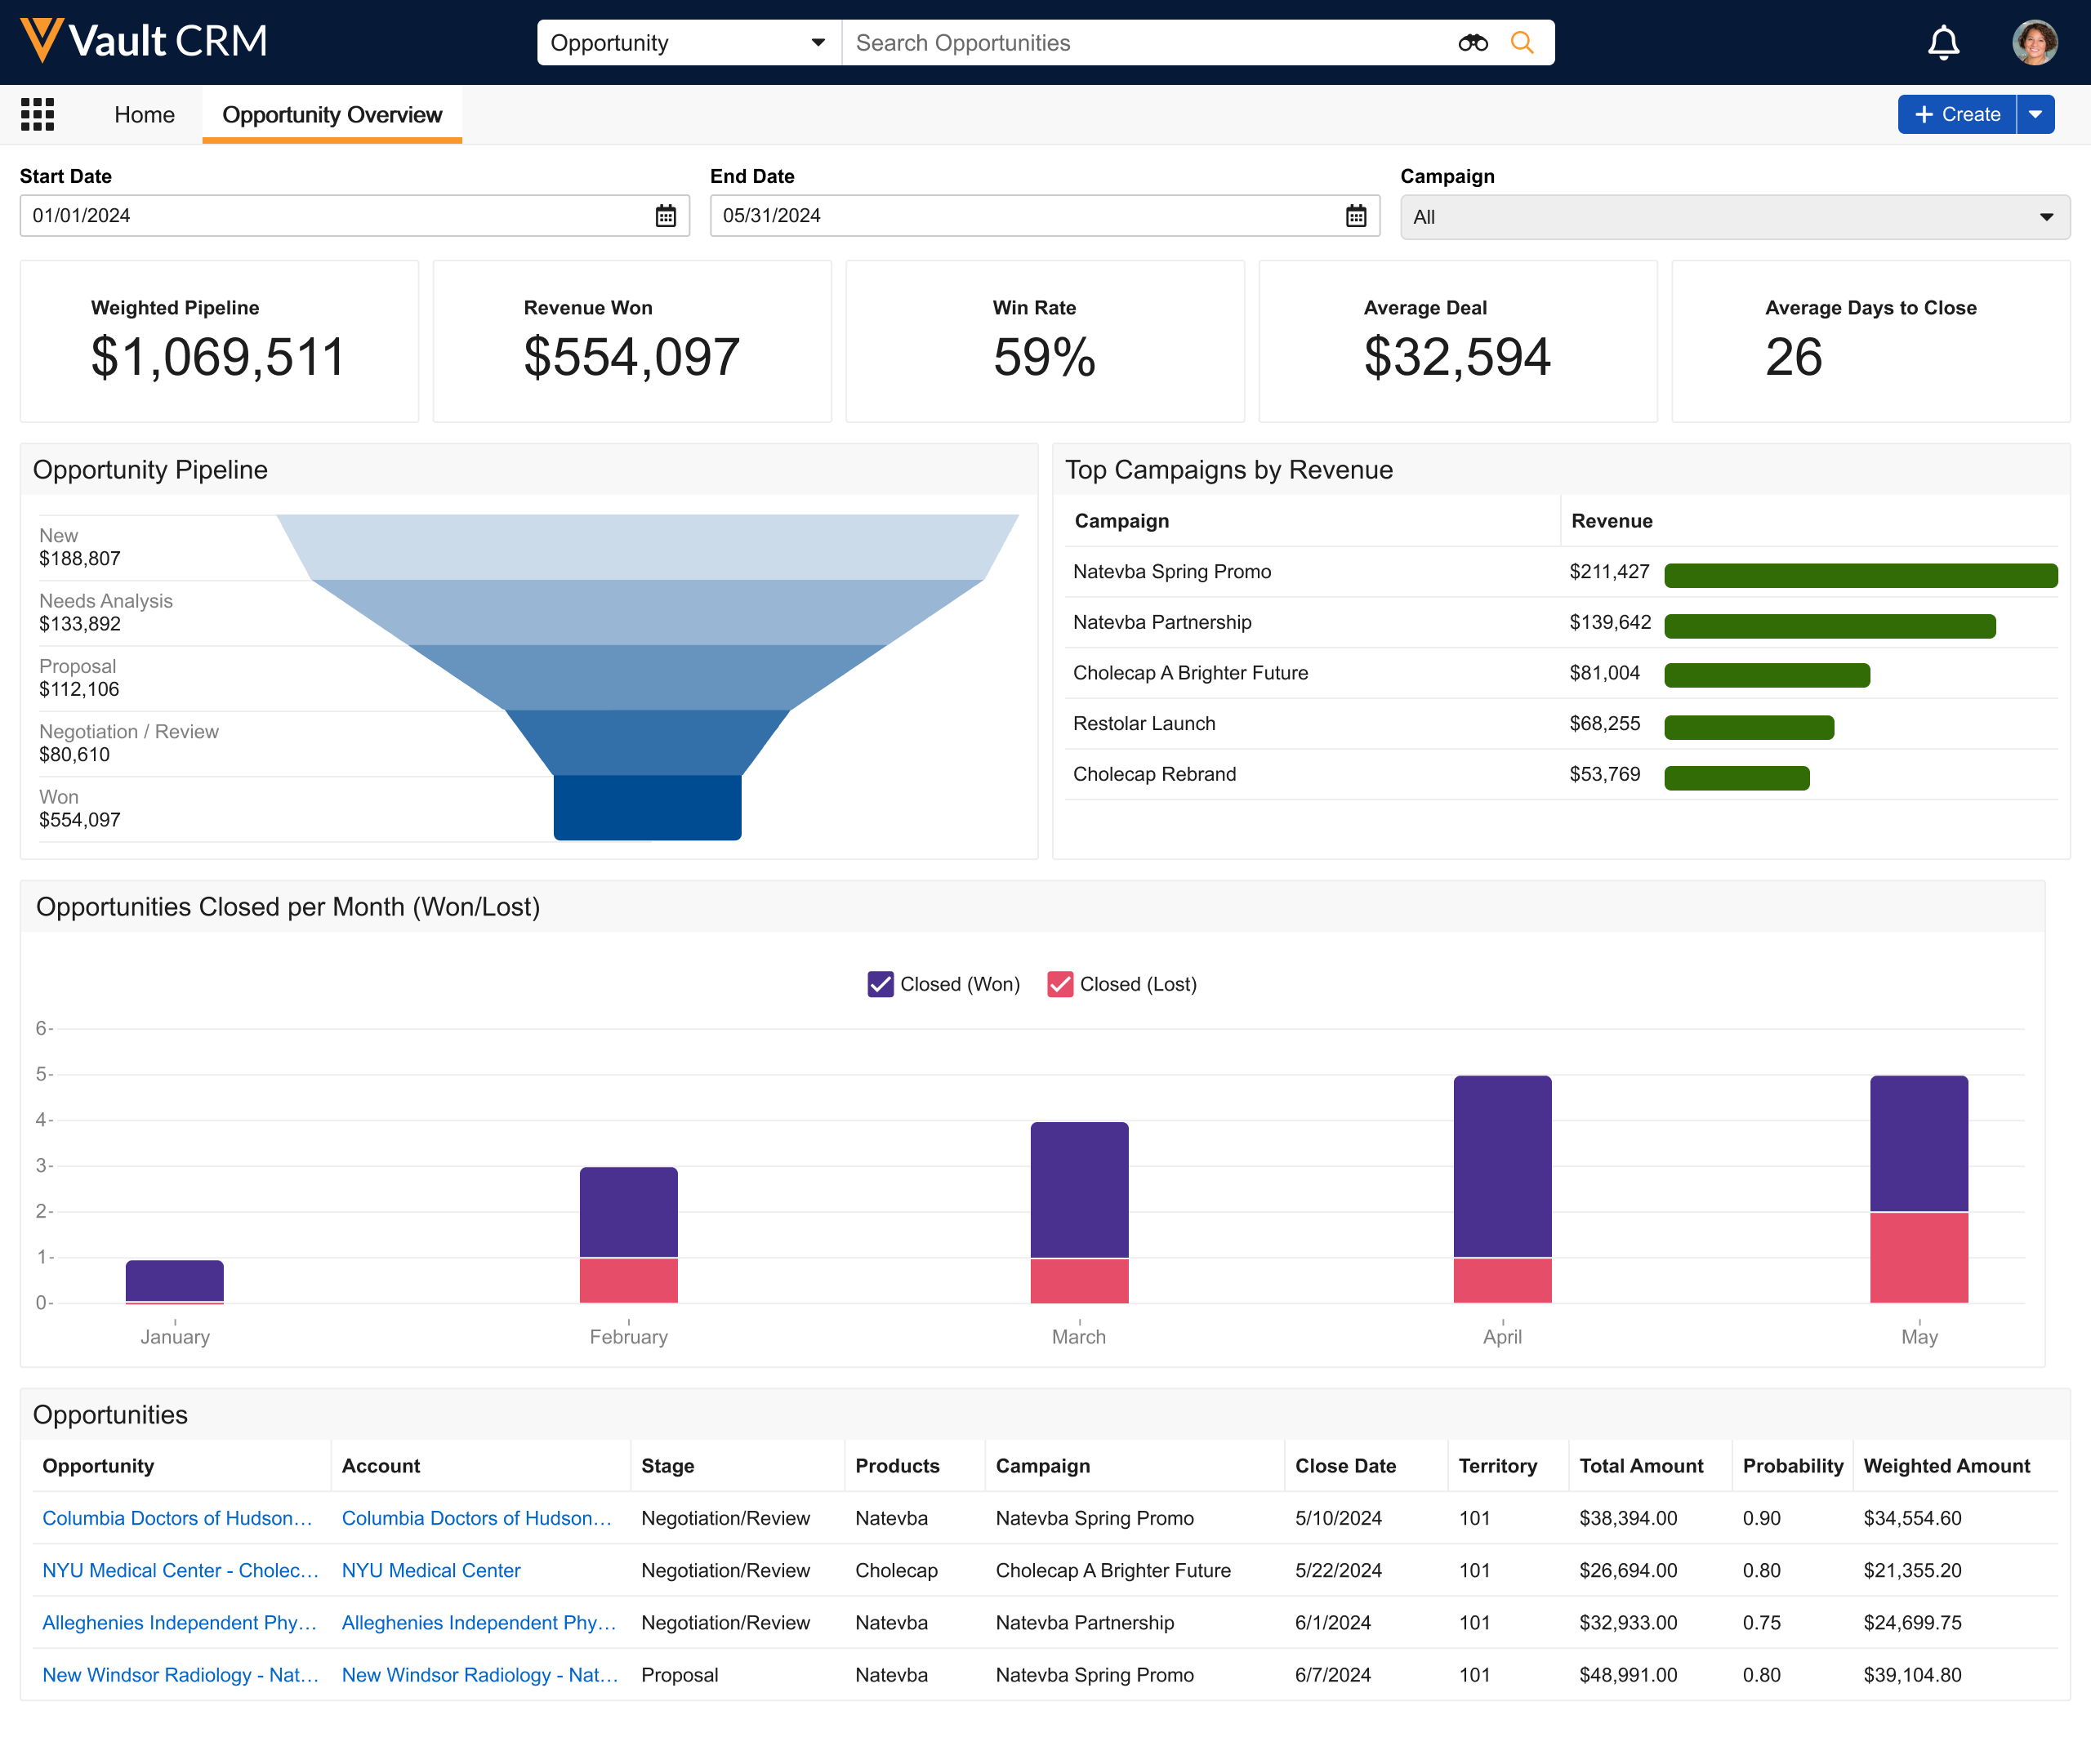Viewport: 2091px width, 1764px height.
Task: Select the Opportunity Overview tab
Action: (x=332, y=115)
